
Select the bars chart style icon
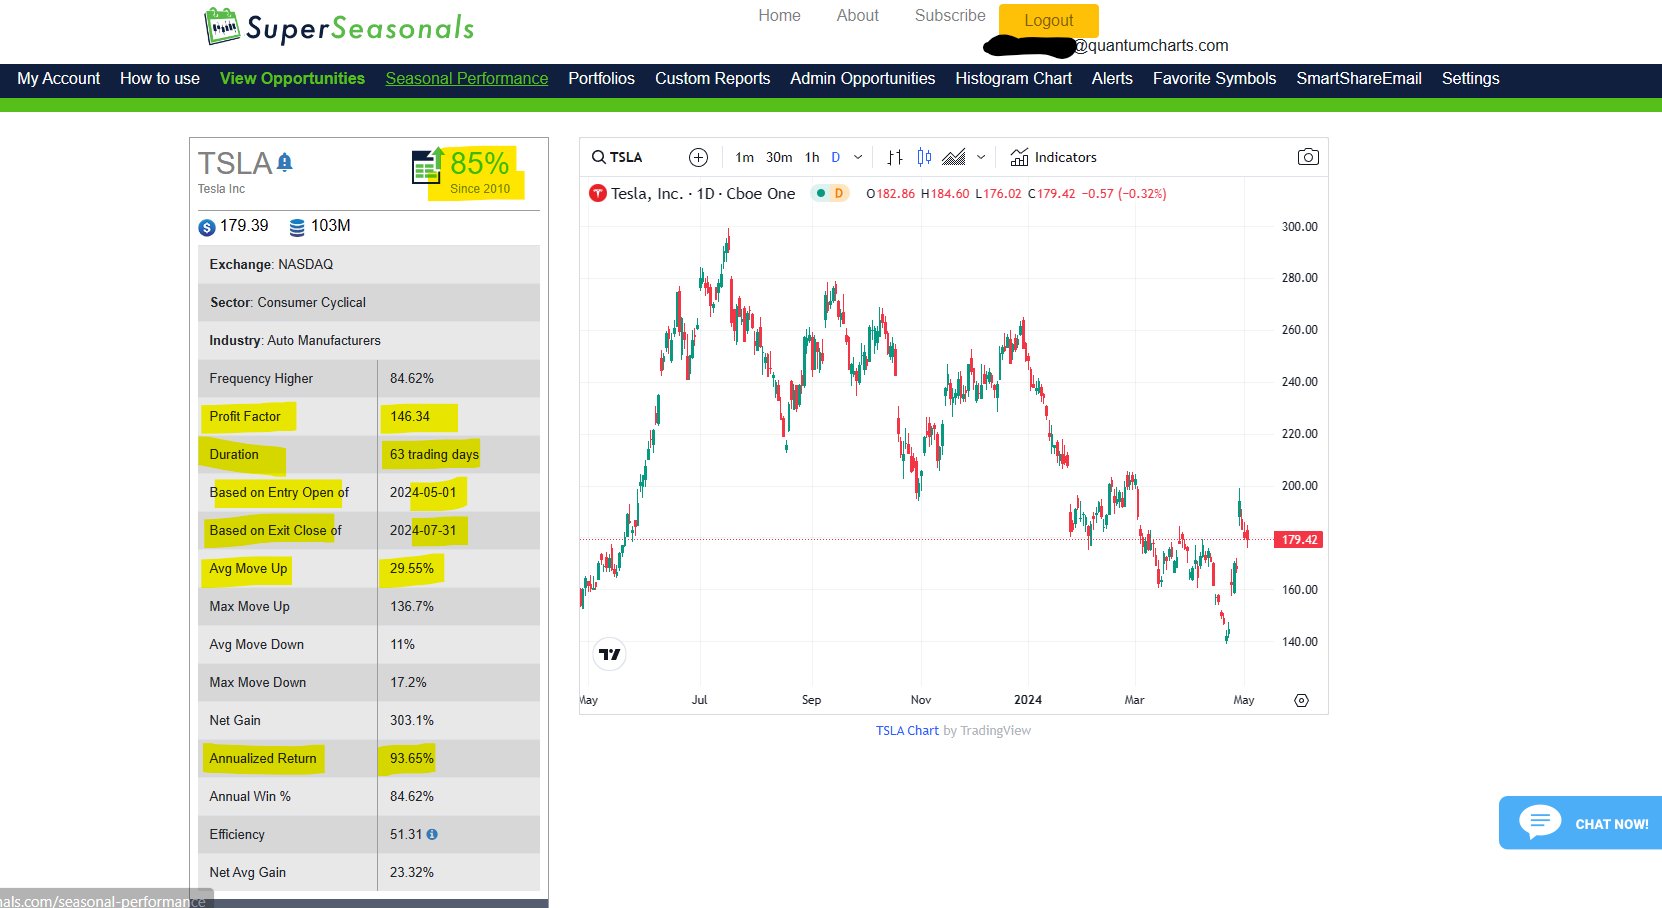coord(895,157)
